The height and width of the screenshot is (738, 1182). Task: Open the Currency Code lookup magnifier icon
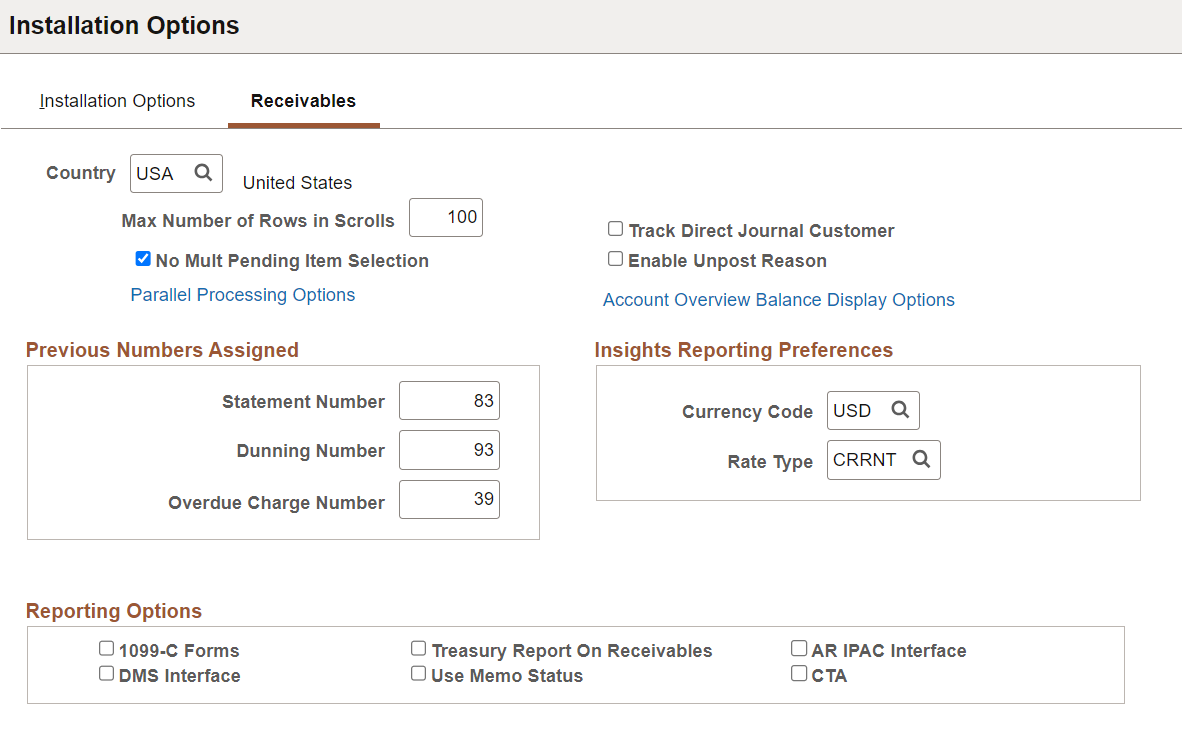(899, 409)
